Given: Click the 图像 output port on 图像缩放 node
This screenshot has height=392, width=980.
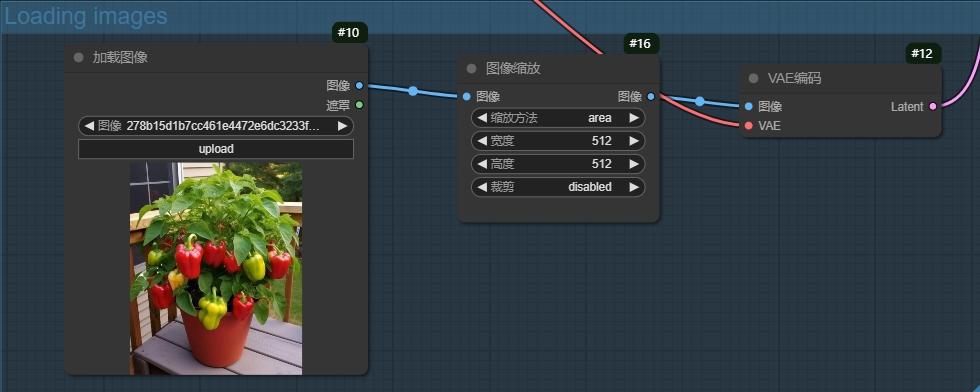Looking at the screenshot, I should coord(651,96).
